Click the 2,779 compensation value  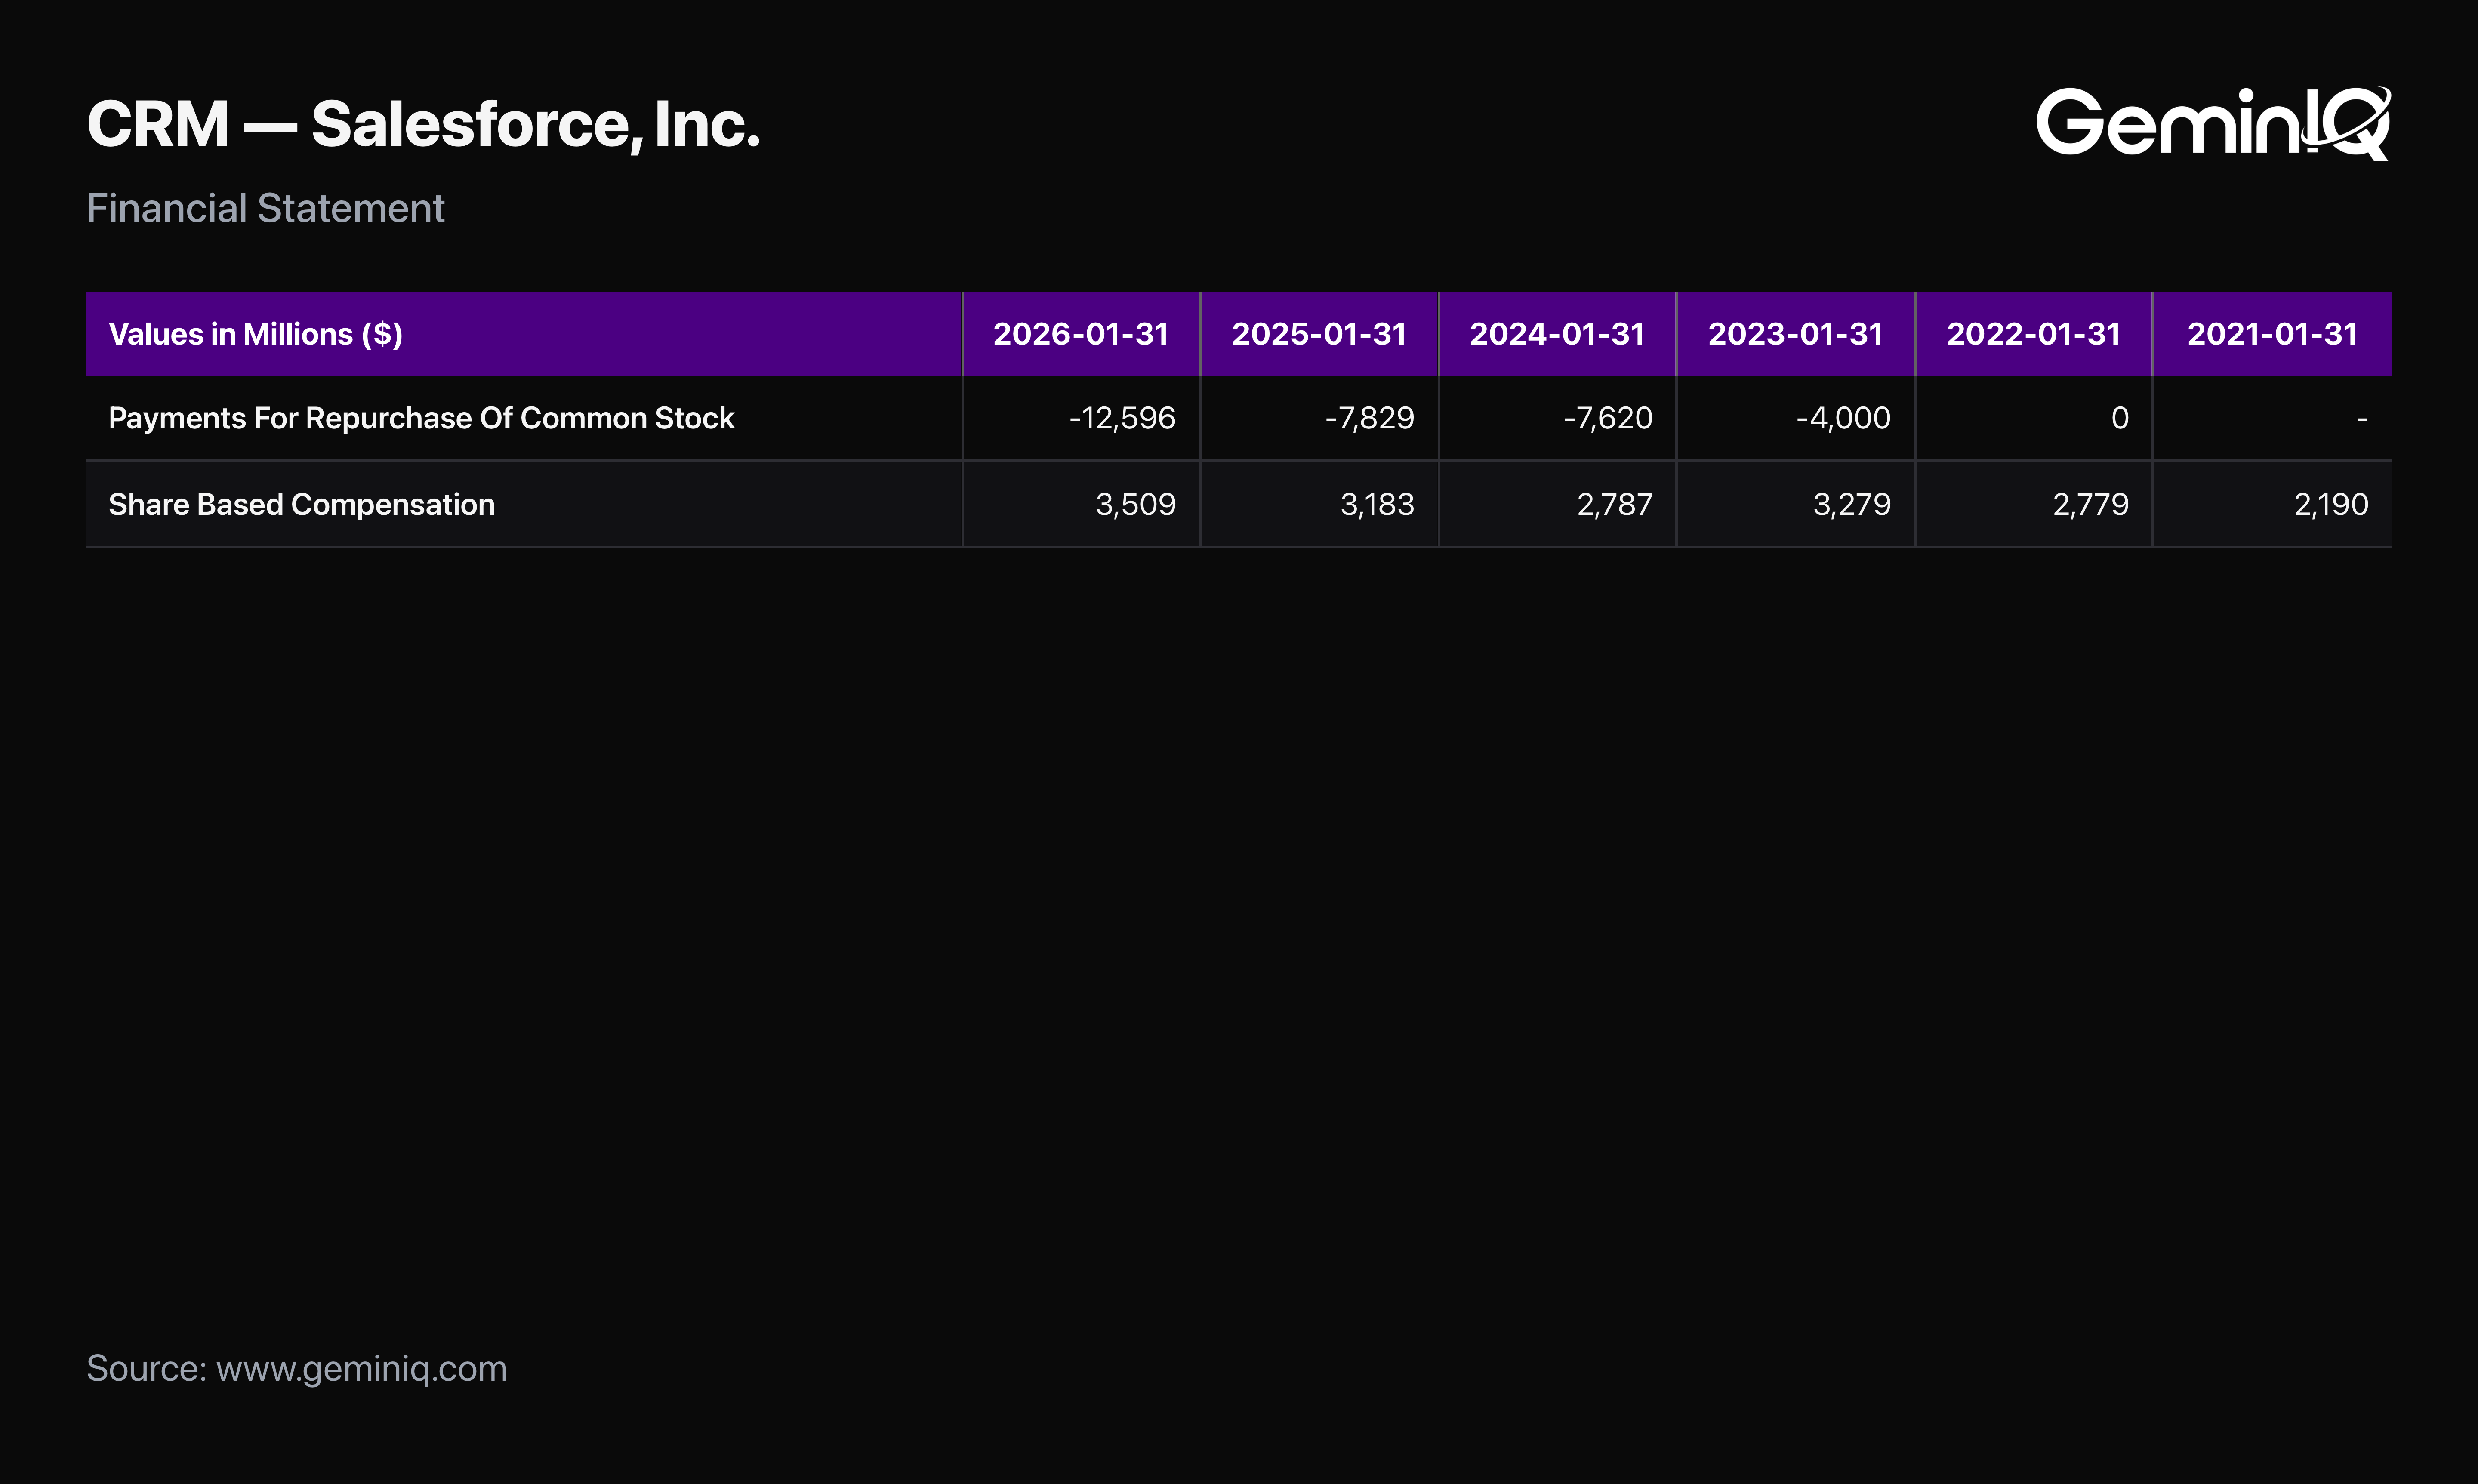(2090, 504)
